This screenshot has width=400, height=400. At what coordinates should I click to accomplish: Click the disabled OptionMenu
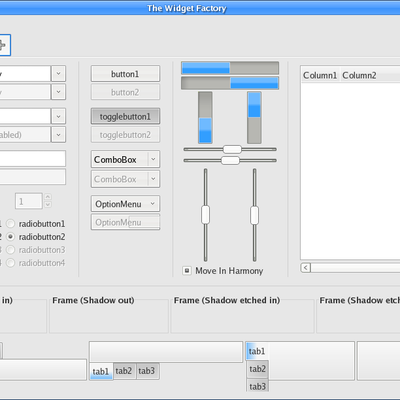click(125, 222)
